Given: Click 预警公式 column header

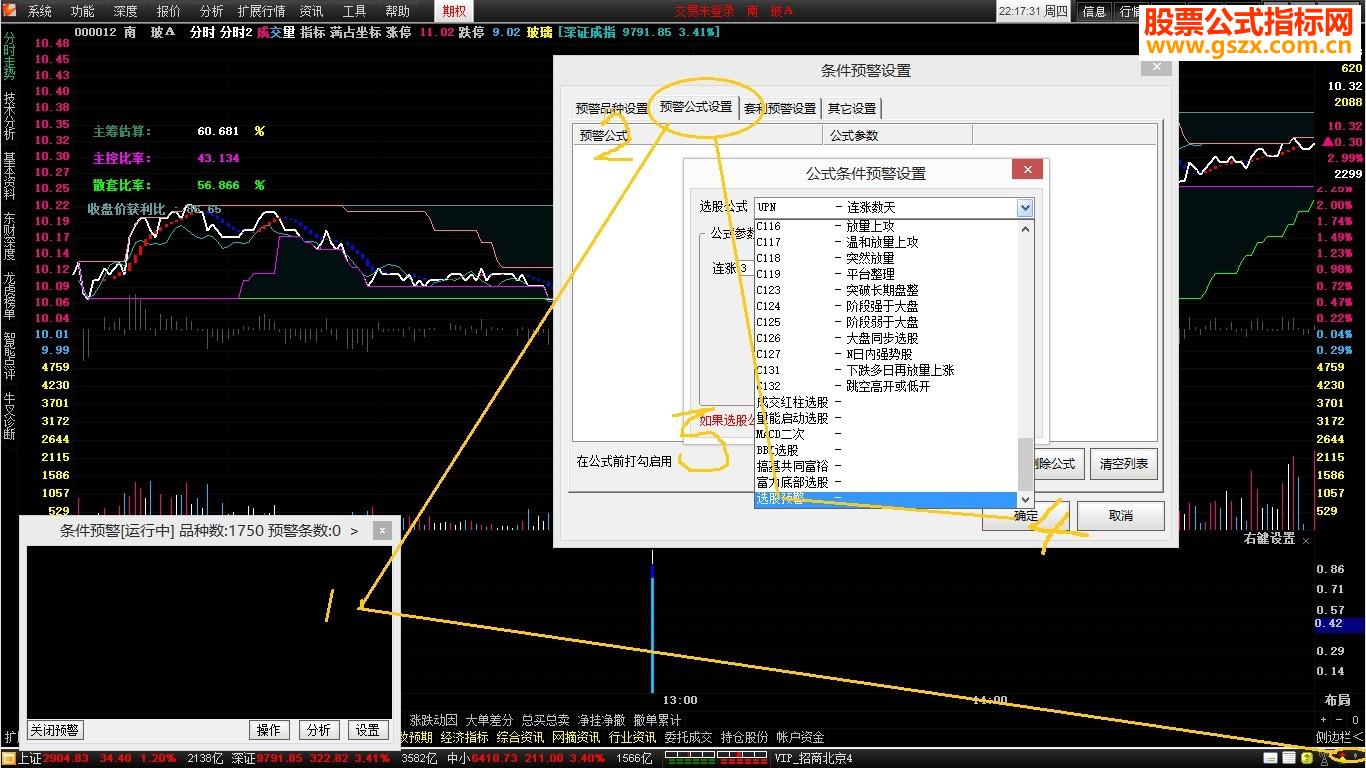Looking at the screenshot, I should click(697, 135).
